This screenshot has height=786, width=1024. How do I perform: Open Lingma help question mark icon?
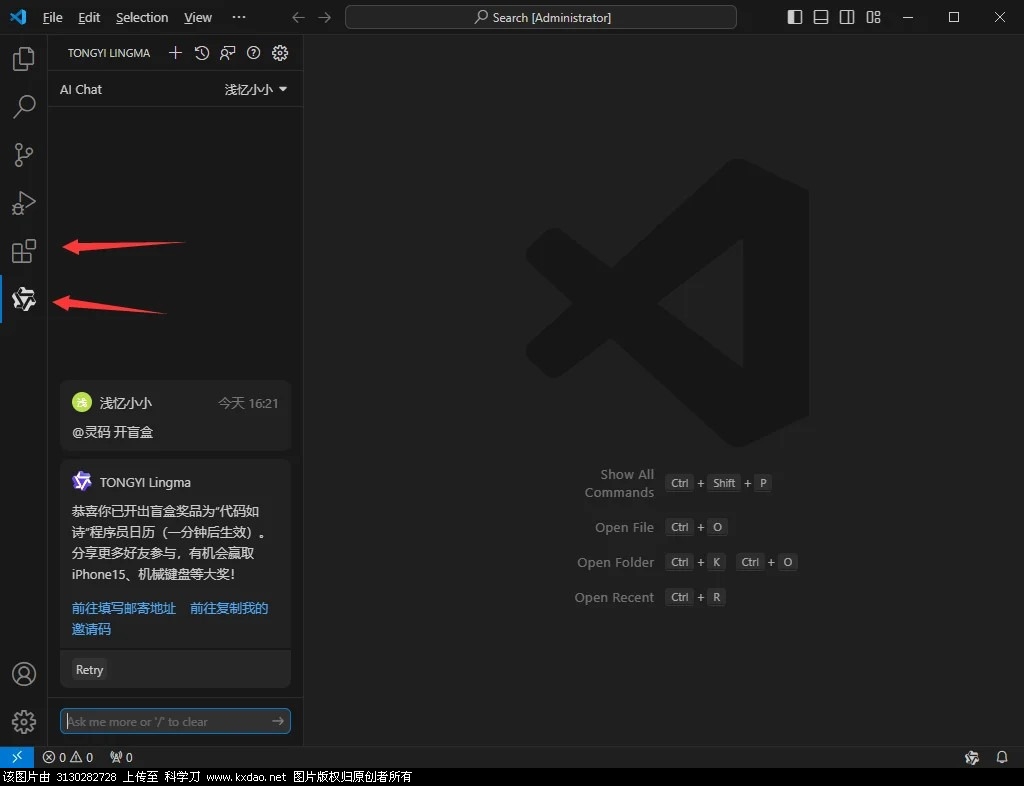(253, 53)
